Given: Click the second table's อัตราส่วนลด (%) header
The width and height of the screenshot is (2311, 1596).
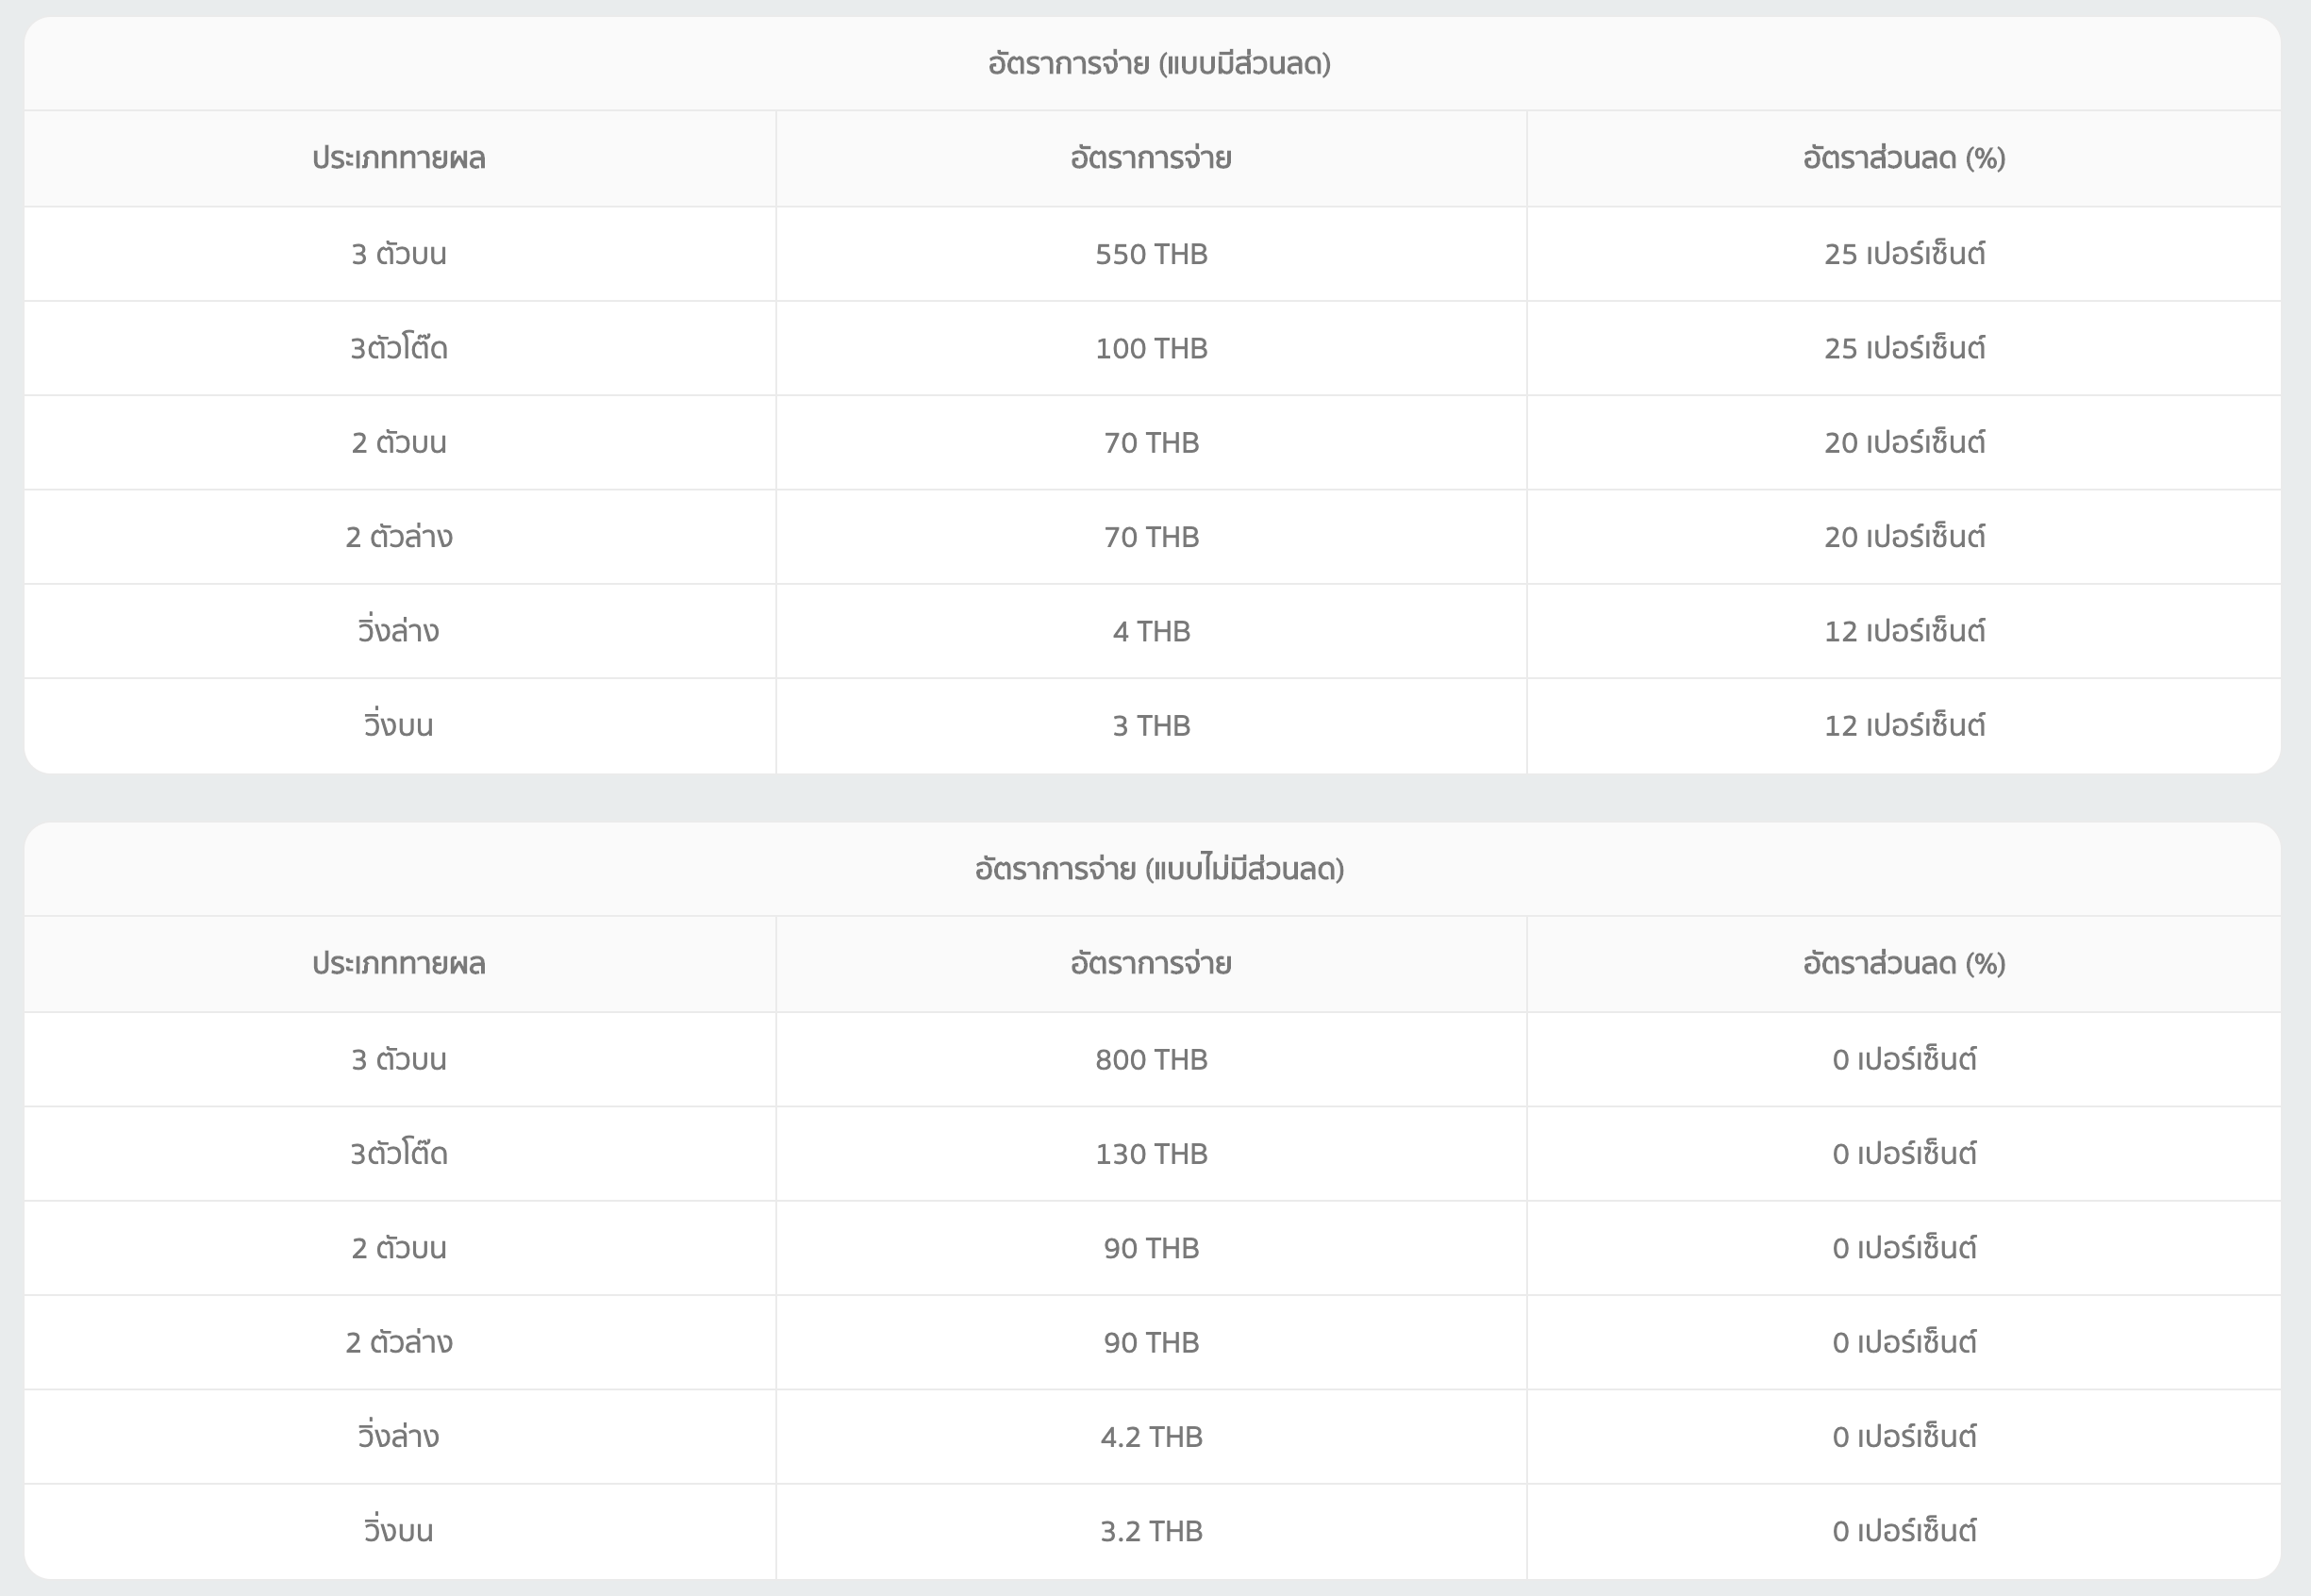Looking at the screenshot, I should coord(1903,963).
